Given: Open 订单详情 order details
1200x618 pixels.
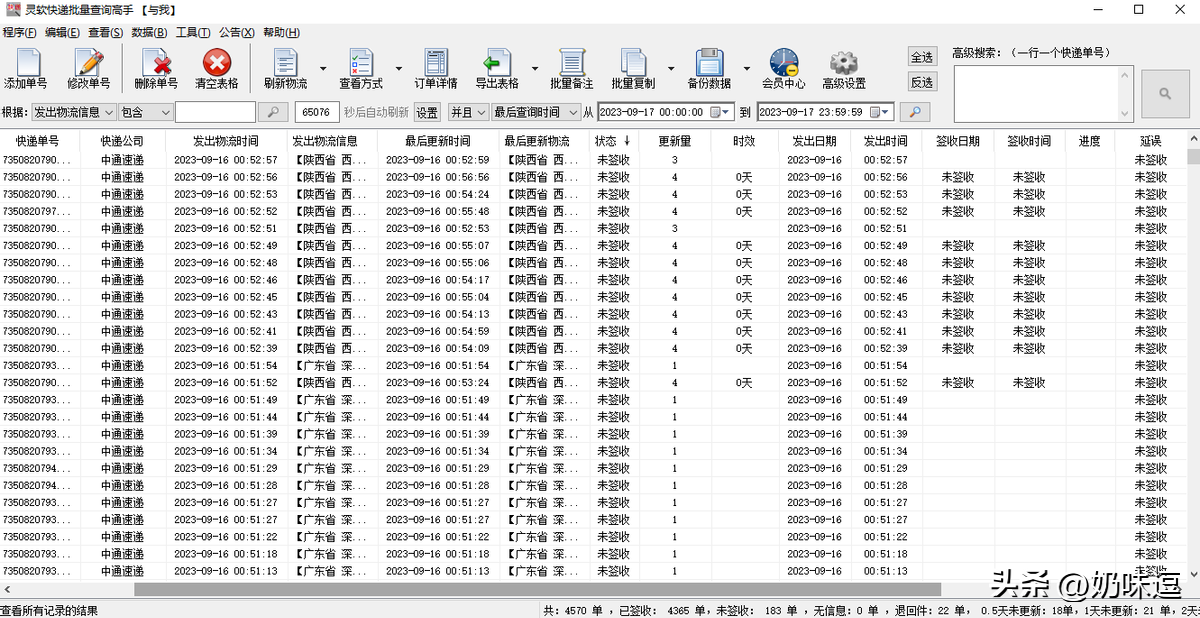Looking at the screenshot, I should [x=435, y=68].
